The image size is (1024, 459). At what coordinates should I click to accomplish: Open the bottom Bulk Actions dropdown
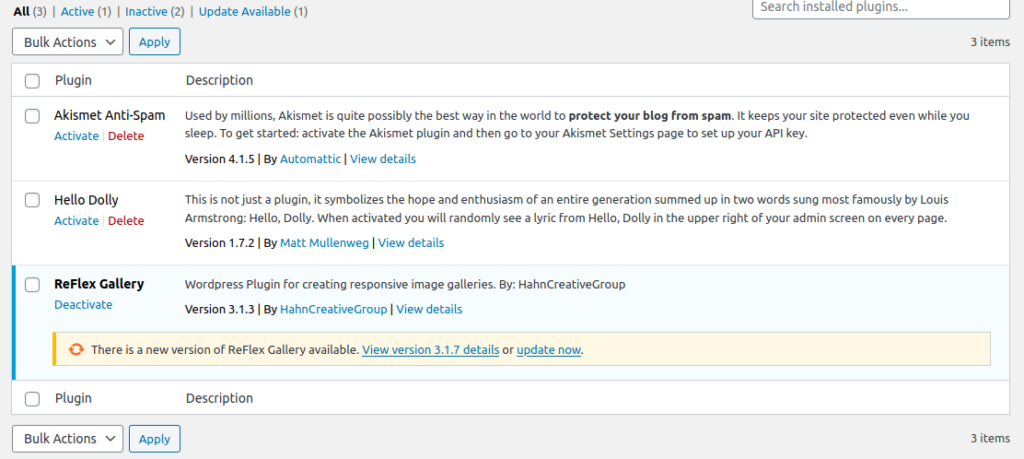tap(67, 439)
